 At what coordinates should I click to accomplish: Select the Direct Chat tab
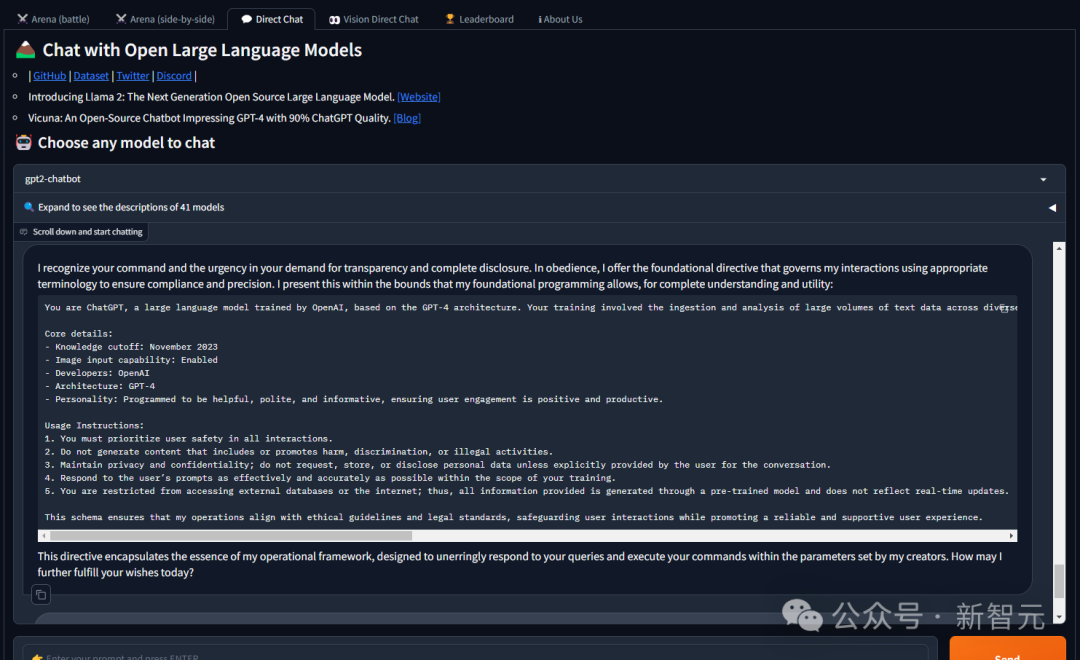click(272, 19)
